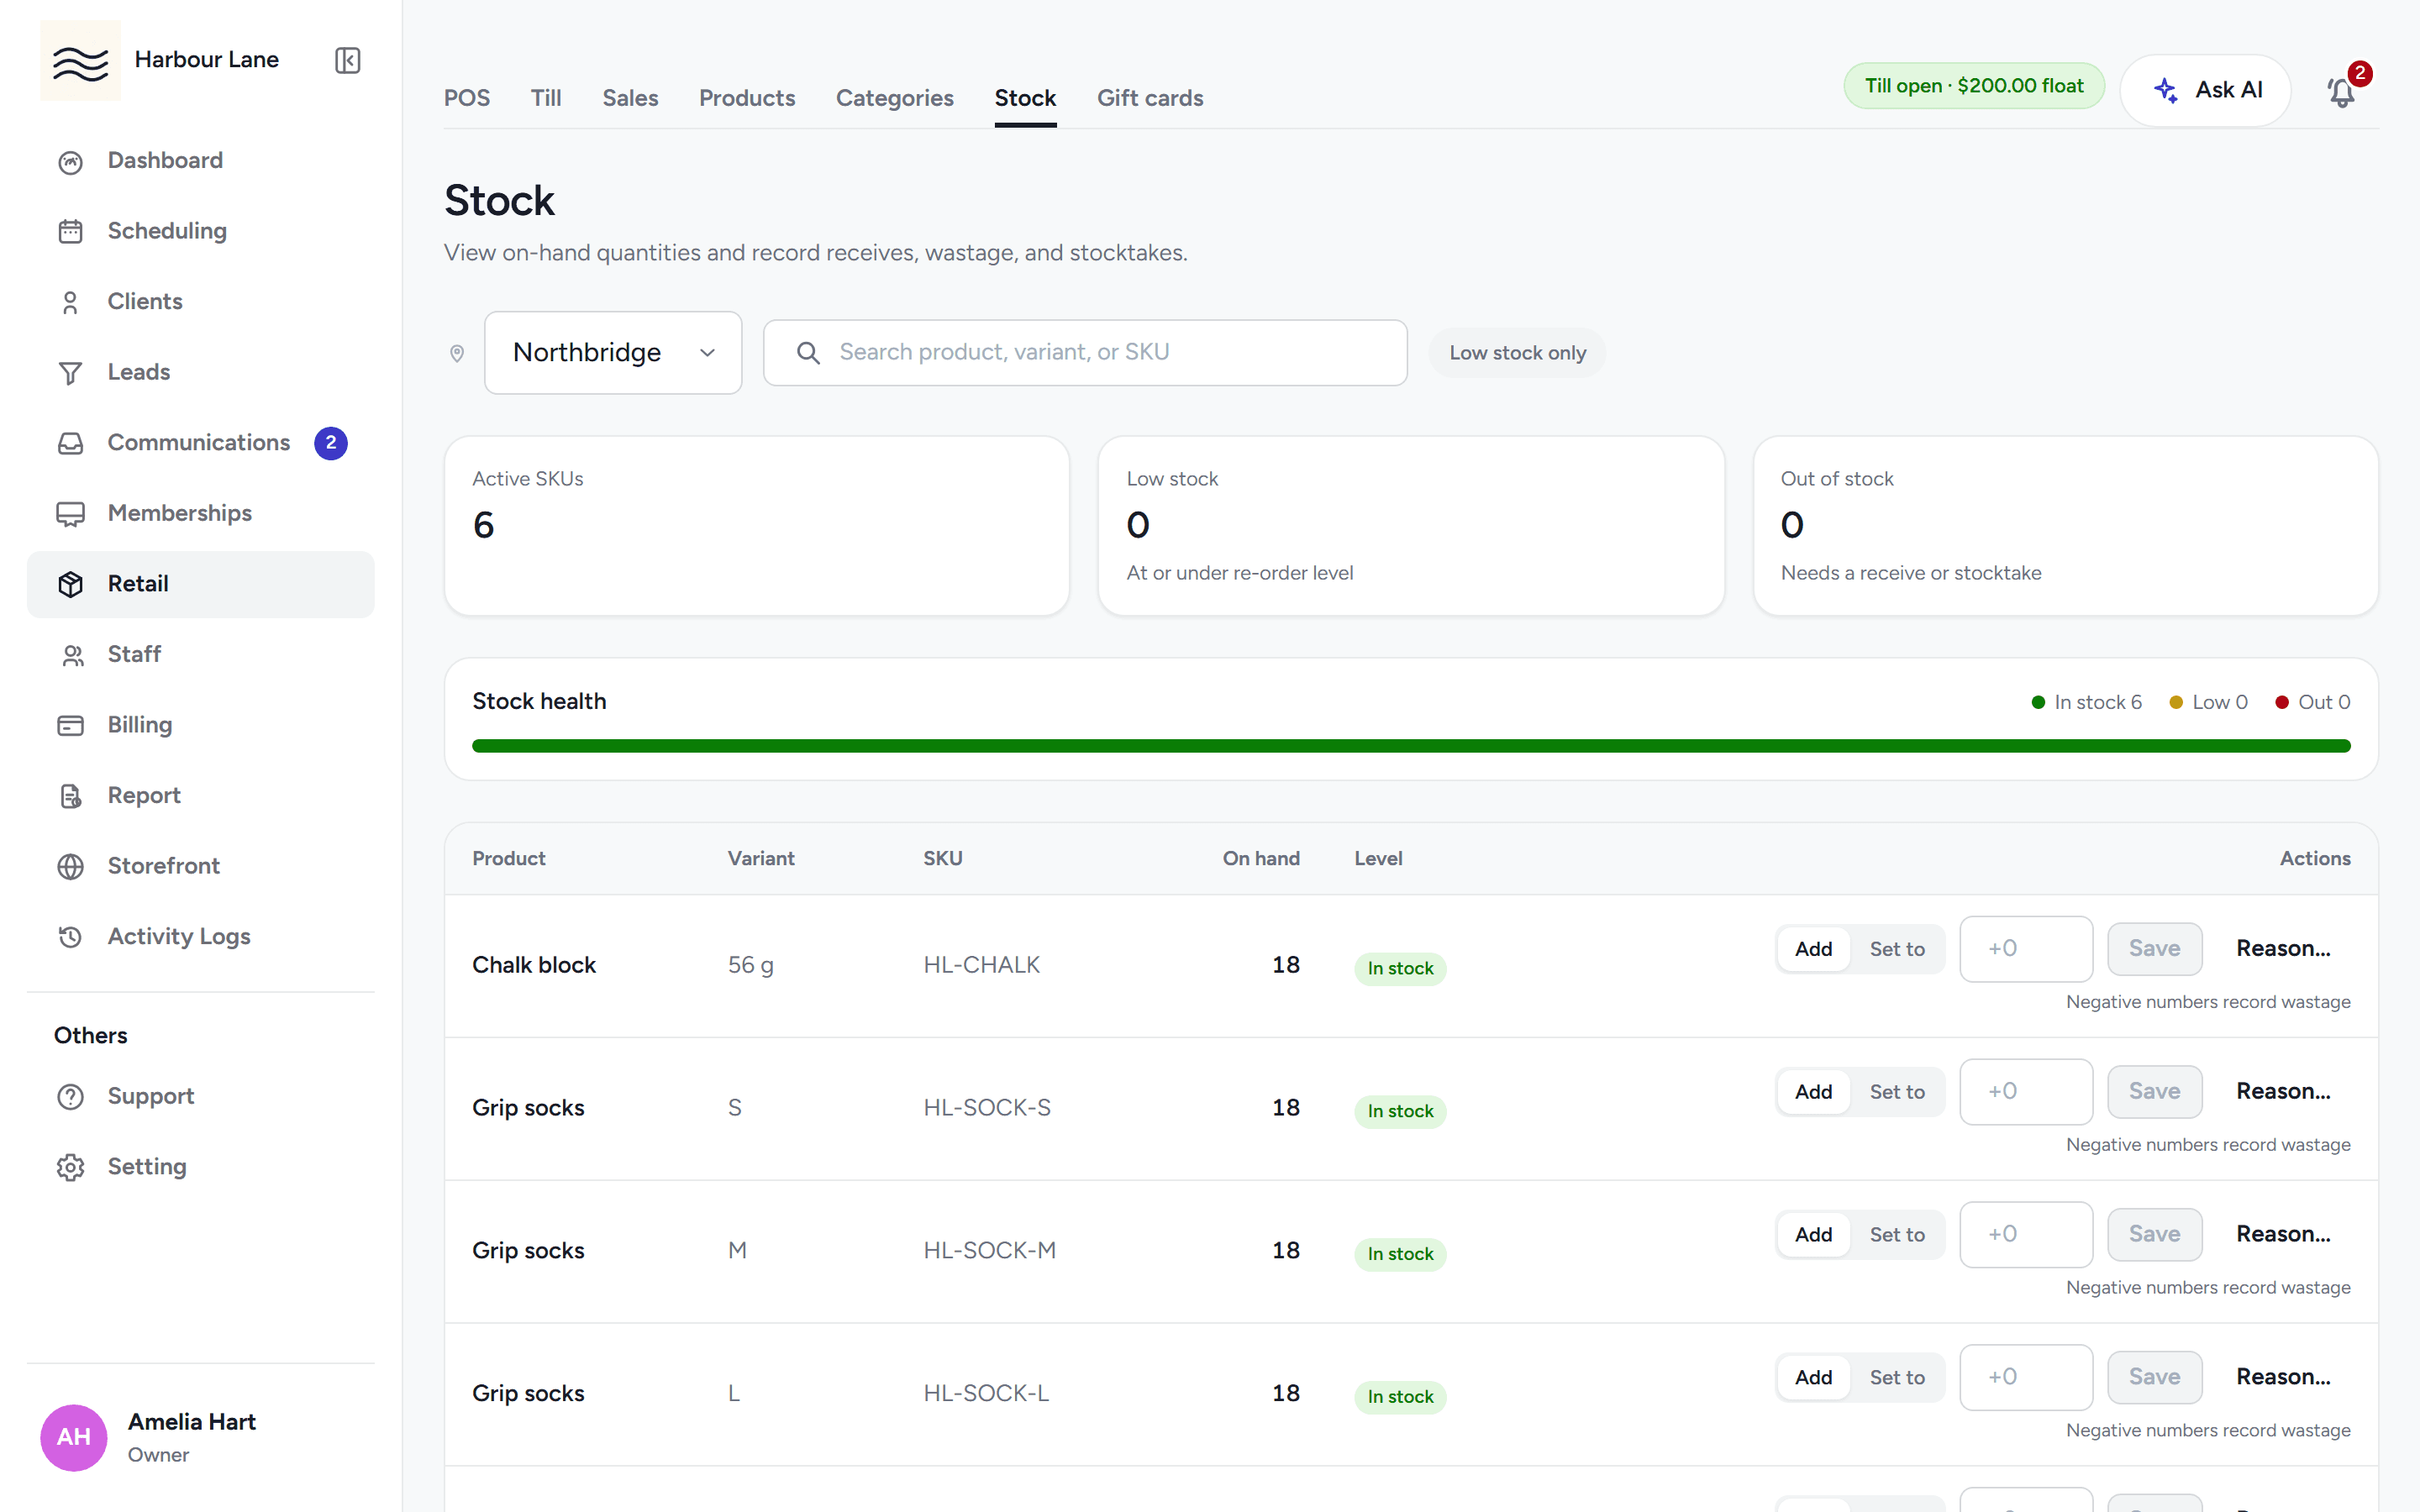Open the Ask AI assistant
Viewport: 2420px width, 1512px height.
[2206, 90]
